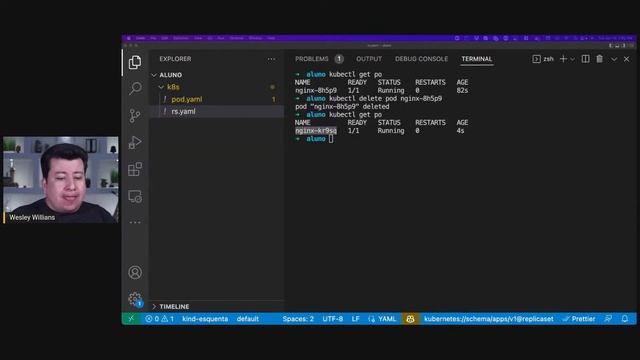Click the kubernetes replicaset schema status item

(x=489, y=319)
